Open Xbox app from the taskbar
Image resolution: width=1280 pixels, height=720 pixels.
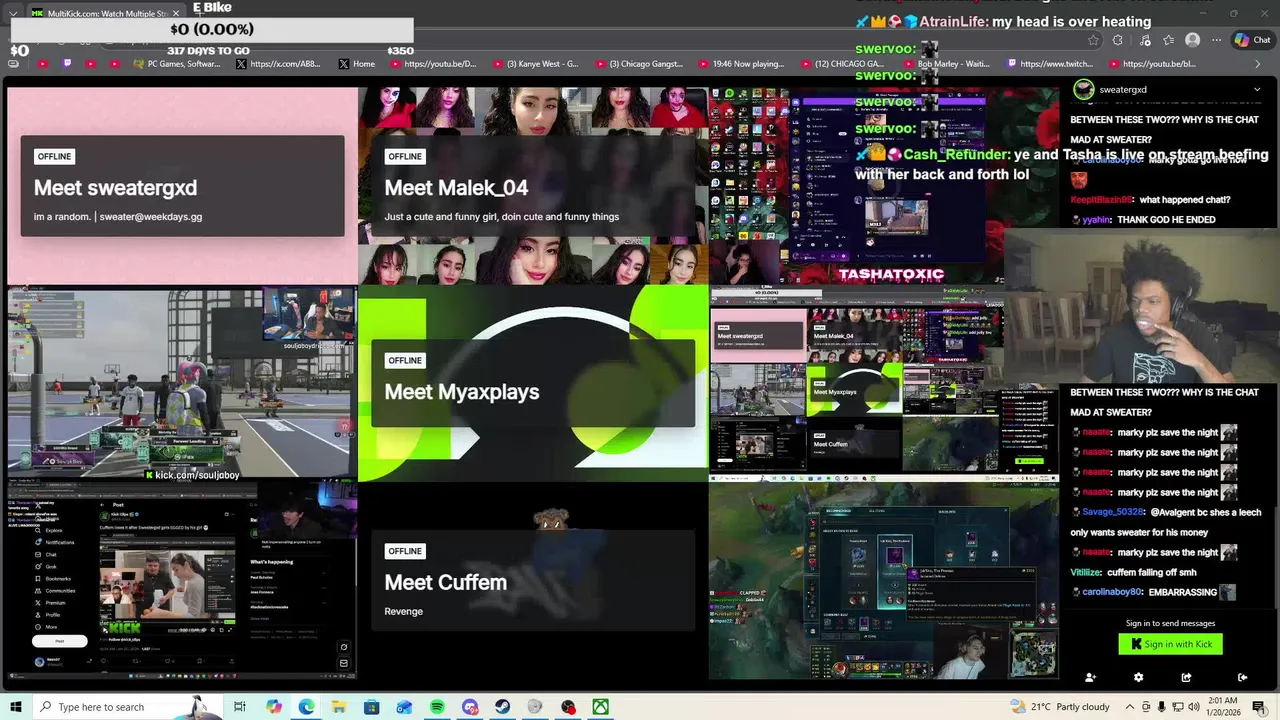(x=600, y=707)
